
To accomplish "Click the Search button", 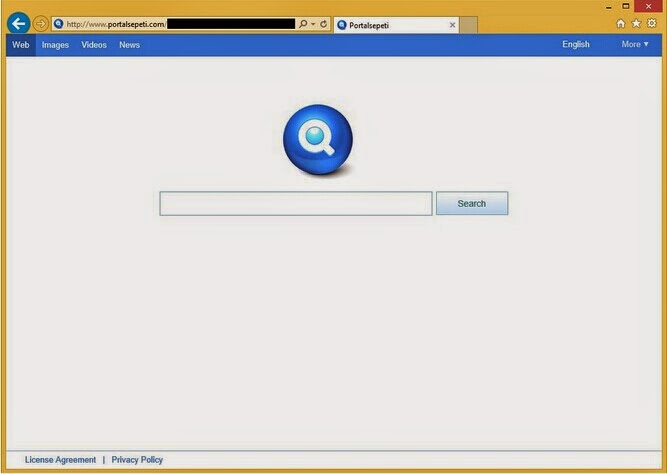I will 472,203.
